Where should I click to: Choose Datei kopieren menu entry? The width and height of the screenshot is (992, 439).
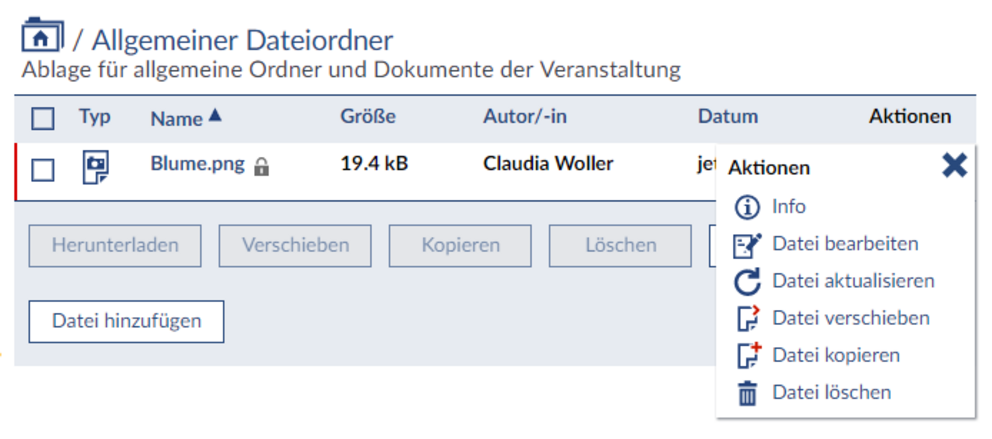click(x=836, y=355)
